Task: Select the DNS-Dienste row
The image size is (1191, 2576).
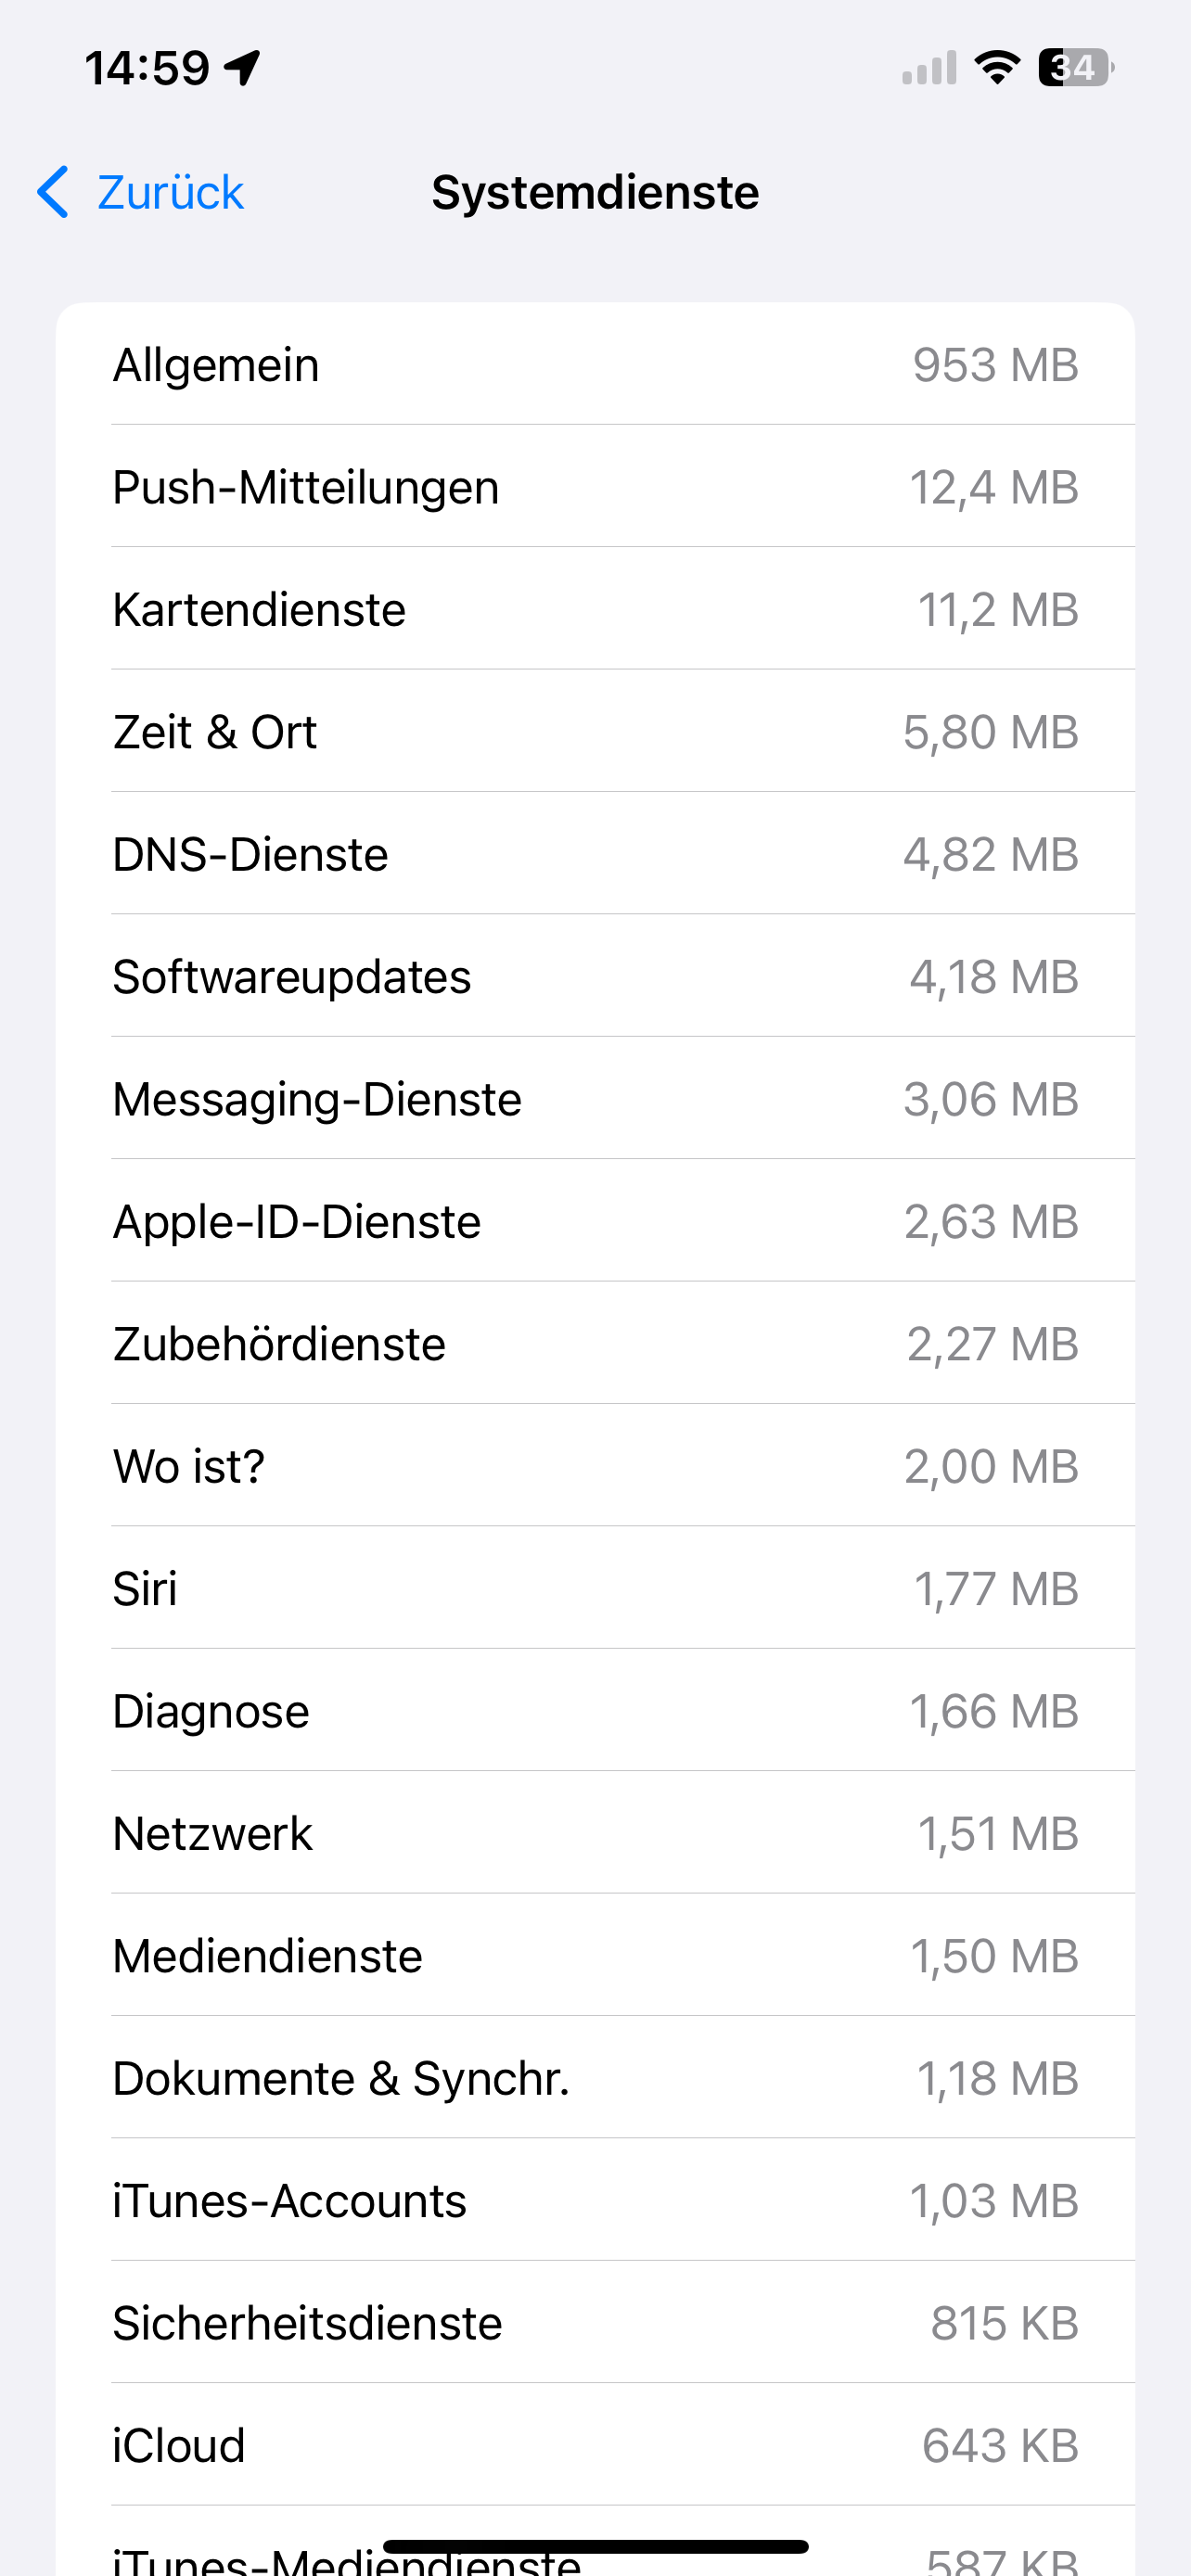Action: pyautogui.click(x=595, y=855)
